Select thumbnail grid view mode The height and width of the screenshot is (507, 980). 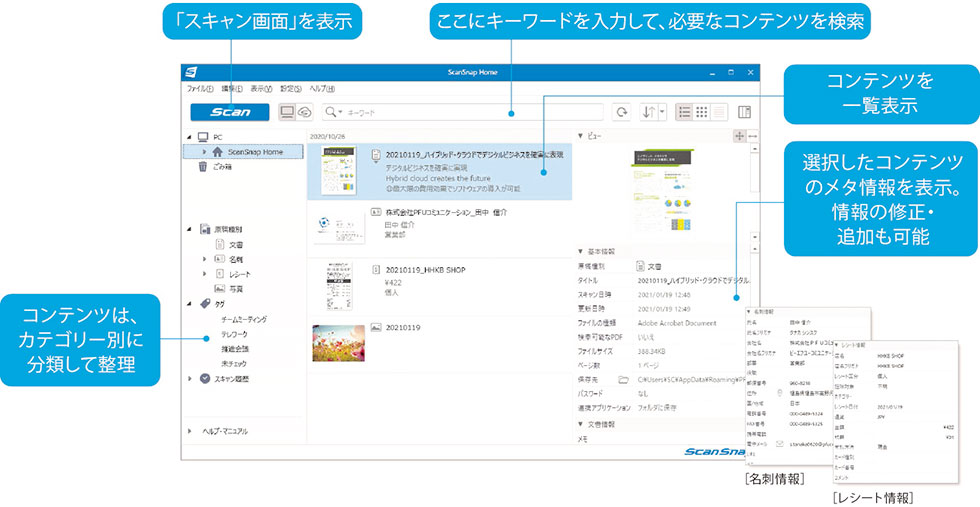click(702, 112)
